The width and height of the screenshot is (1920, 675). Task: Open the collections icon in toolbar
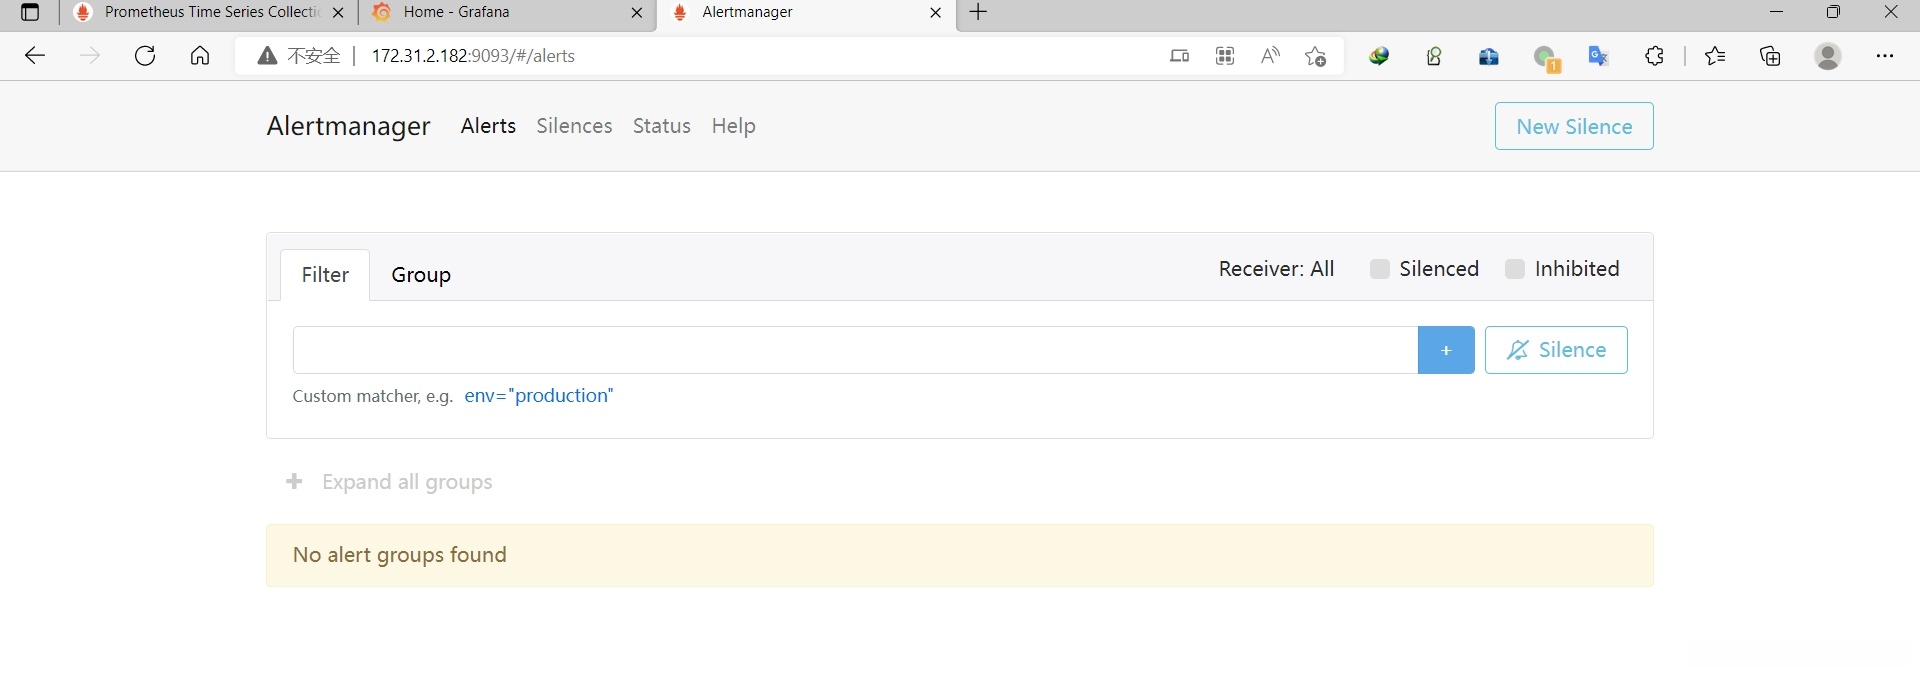pos(1770,56)
